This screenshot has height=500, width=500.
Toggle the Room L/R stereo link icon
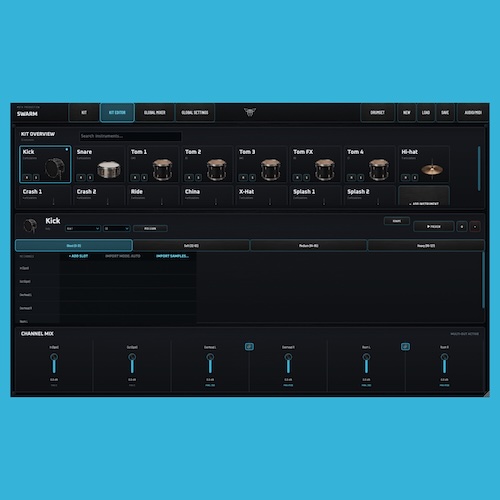click(405, 347)
